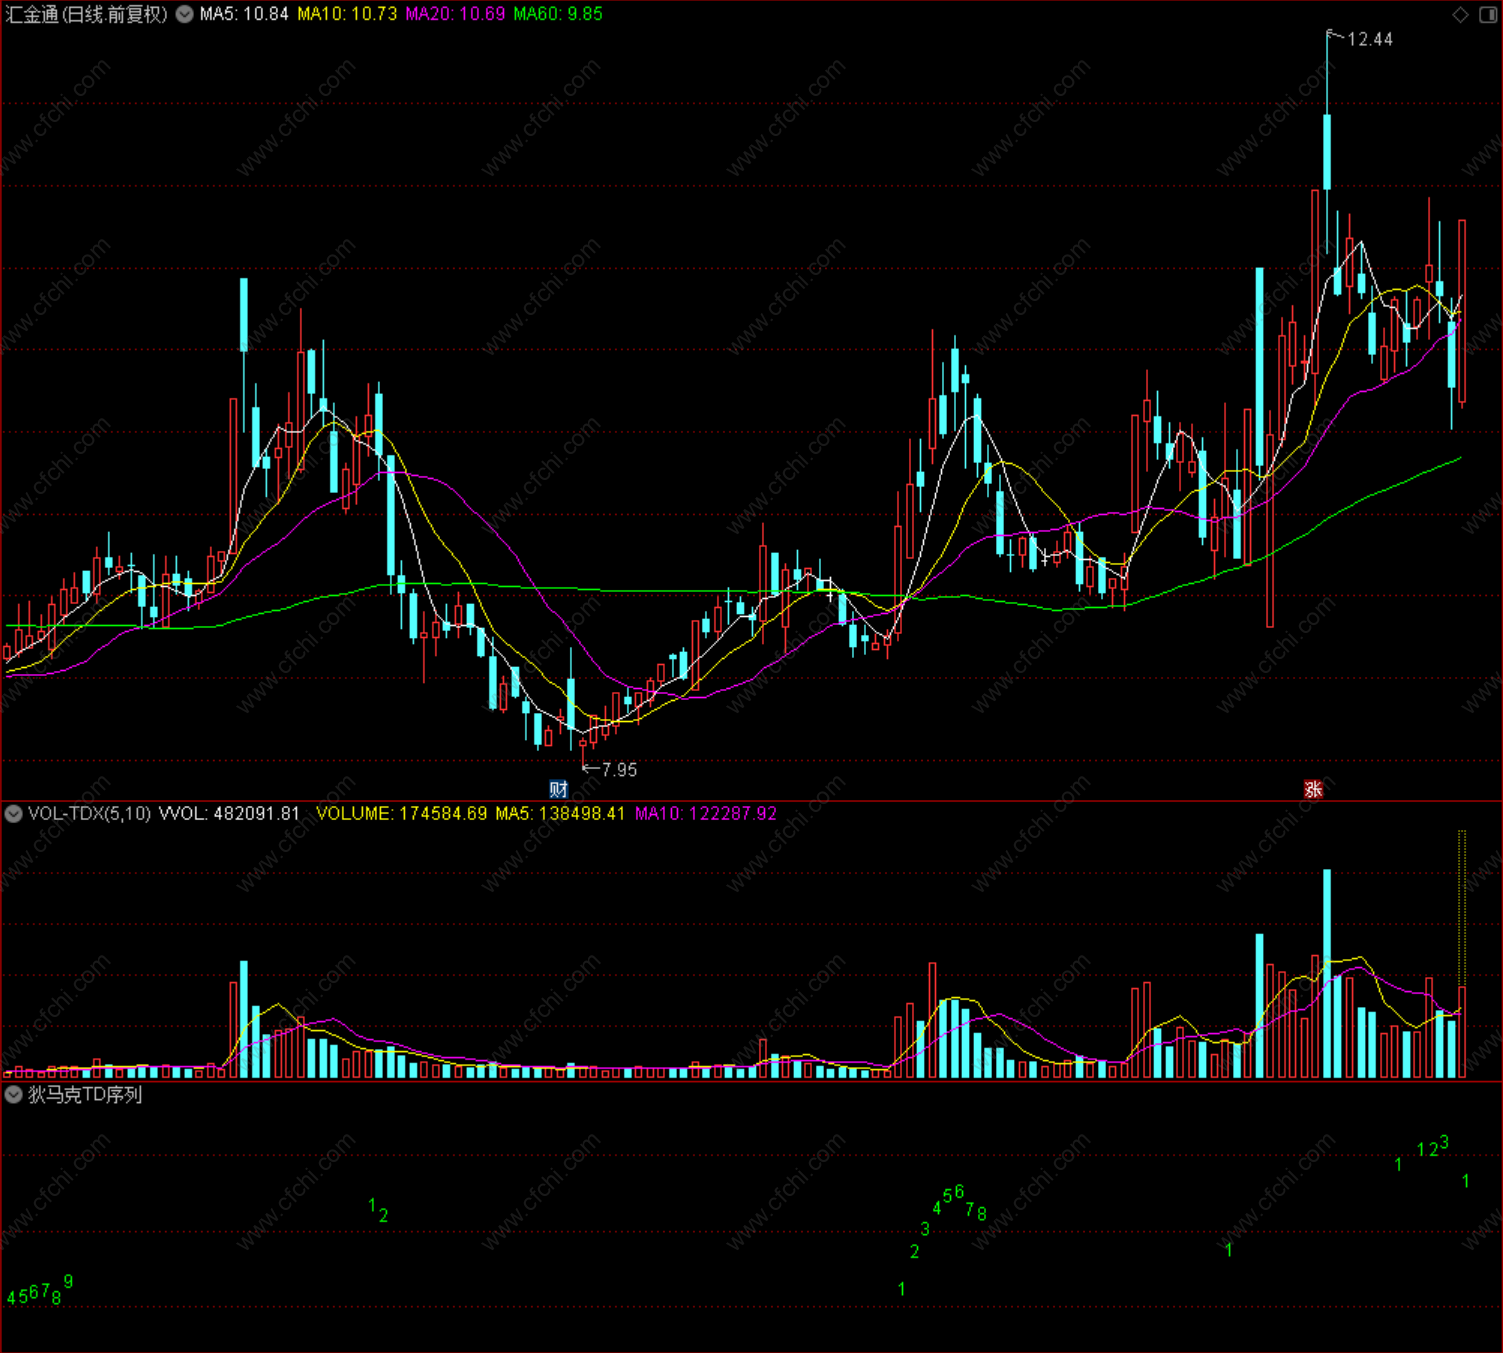Click the TD sequence number 9

[68, 1281]
